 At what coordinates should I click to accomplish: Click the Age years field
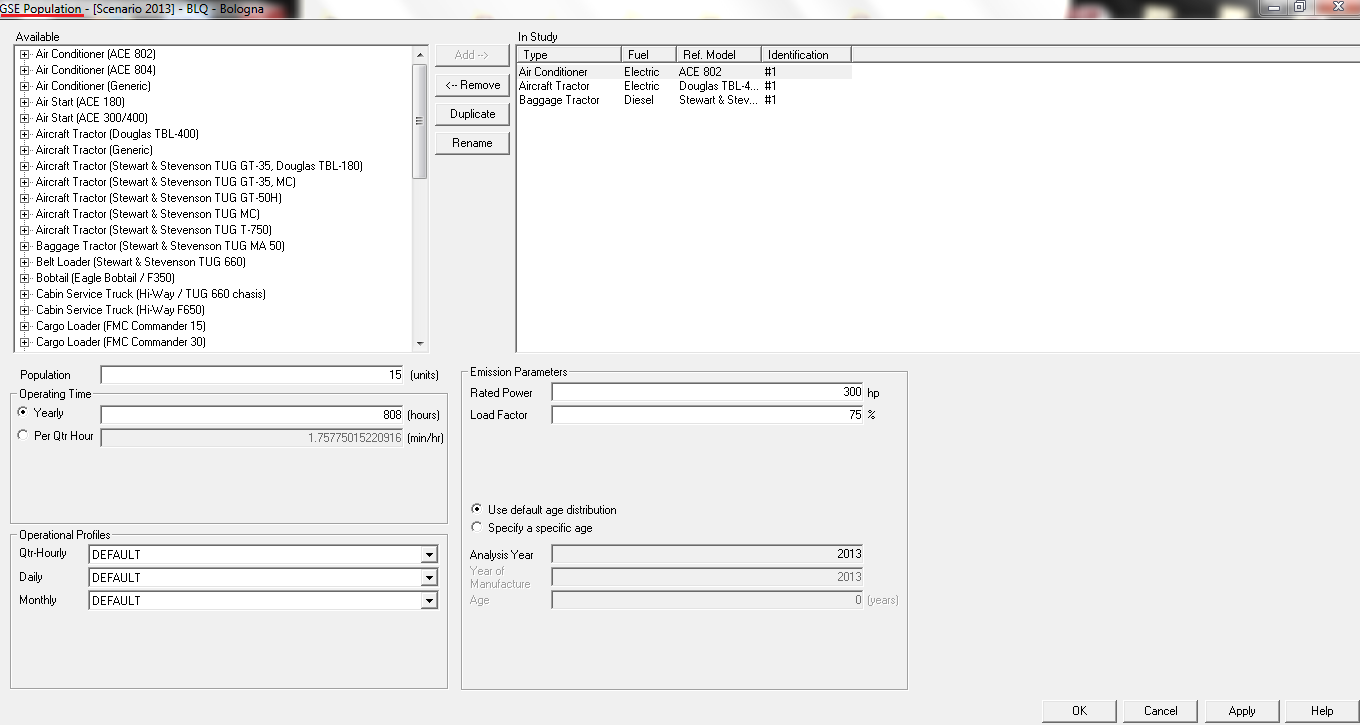pyautogui.click(x=707, y=600)
